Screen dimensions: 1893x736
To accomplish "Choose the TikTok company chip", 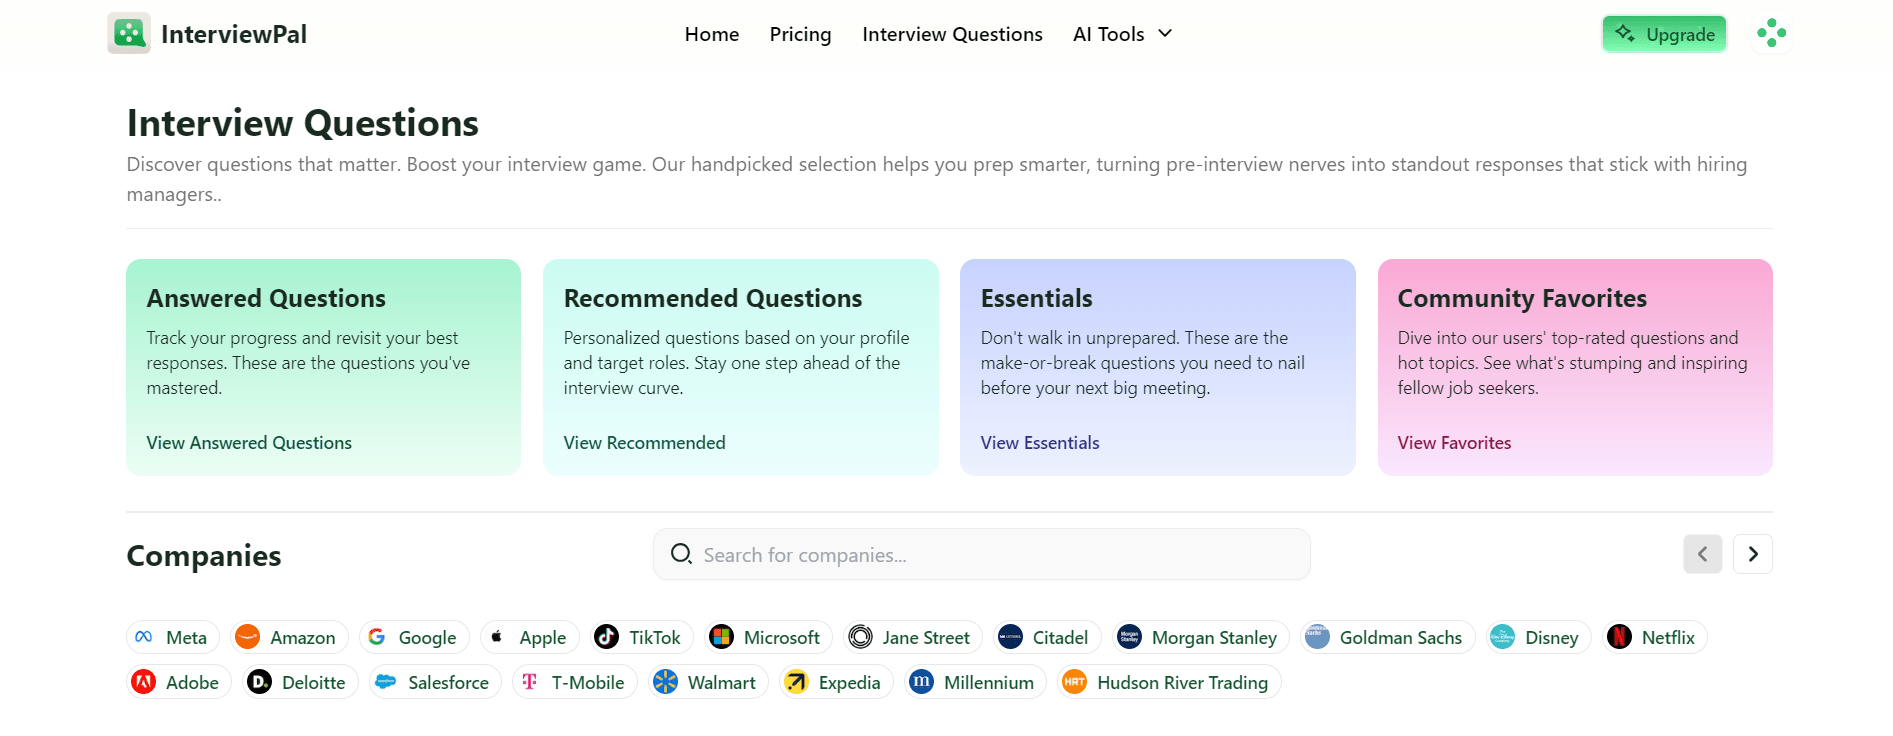I will coord(638,637).
